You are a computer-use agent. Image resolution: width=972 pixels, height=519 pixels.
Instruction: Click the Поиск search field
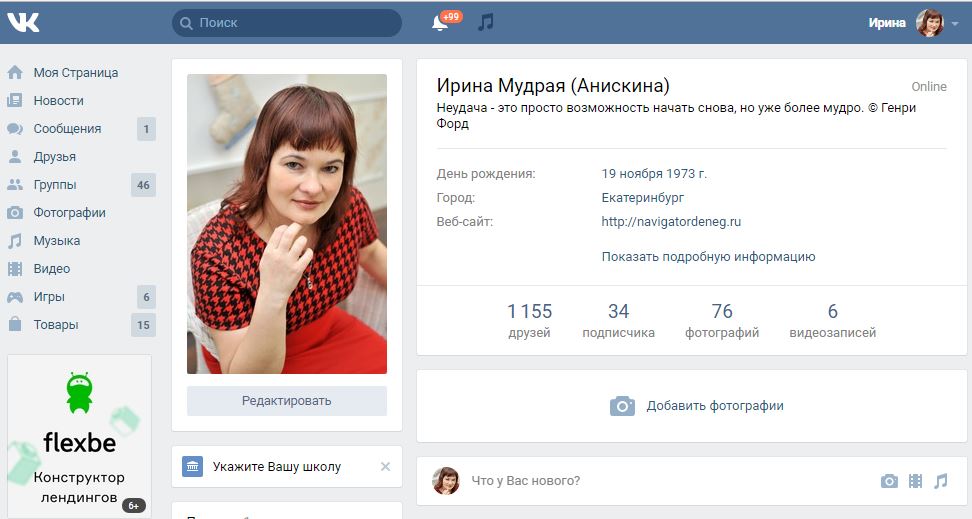point(287,23)
